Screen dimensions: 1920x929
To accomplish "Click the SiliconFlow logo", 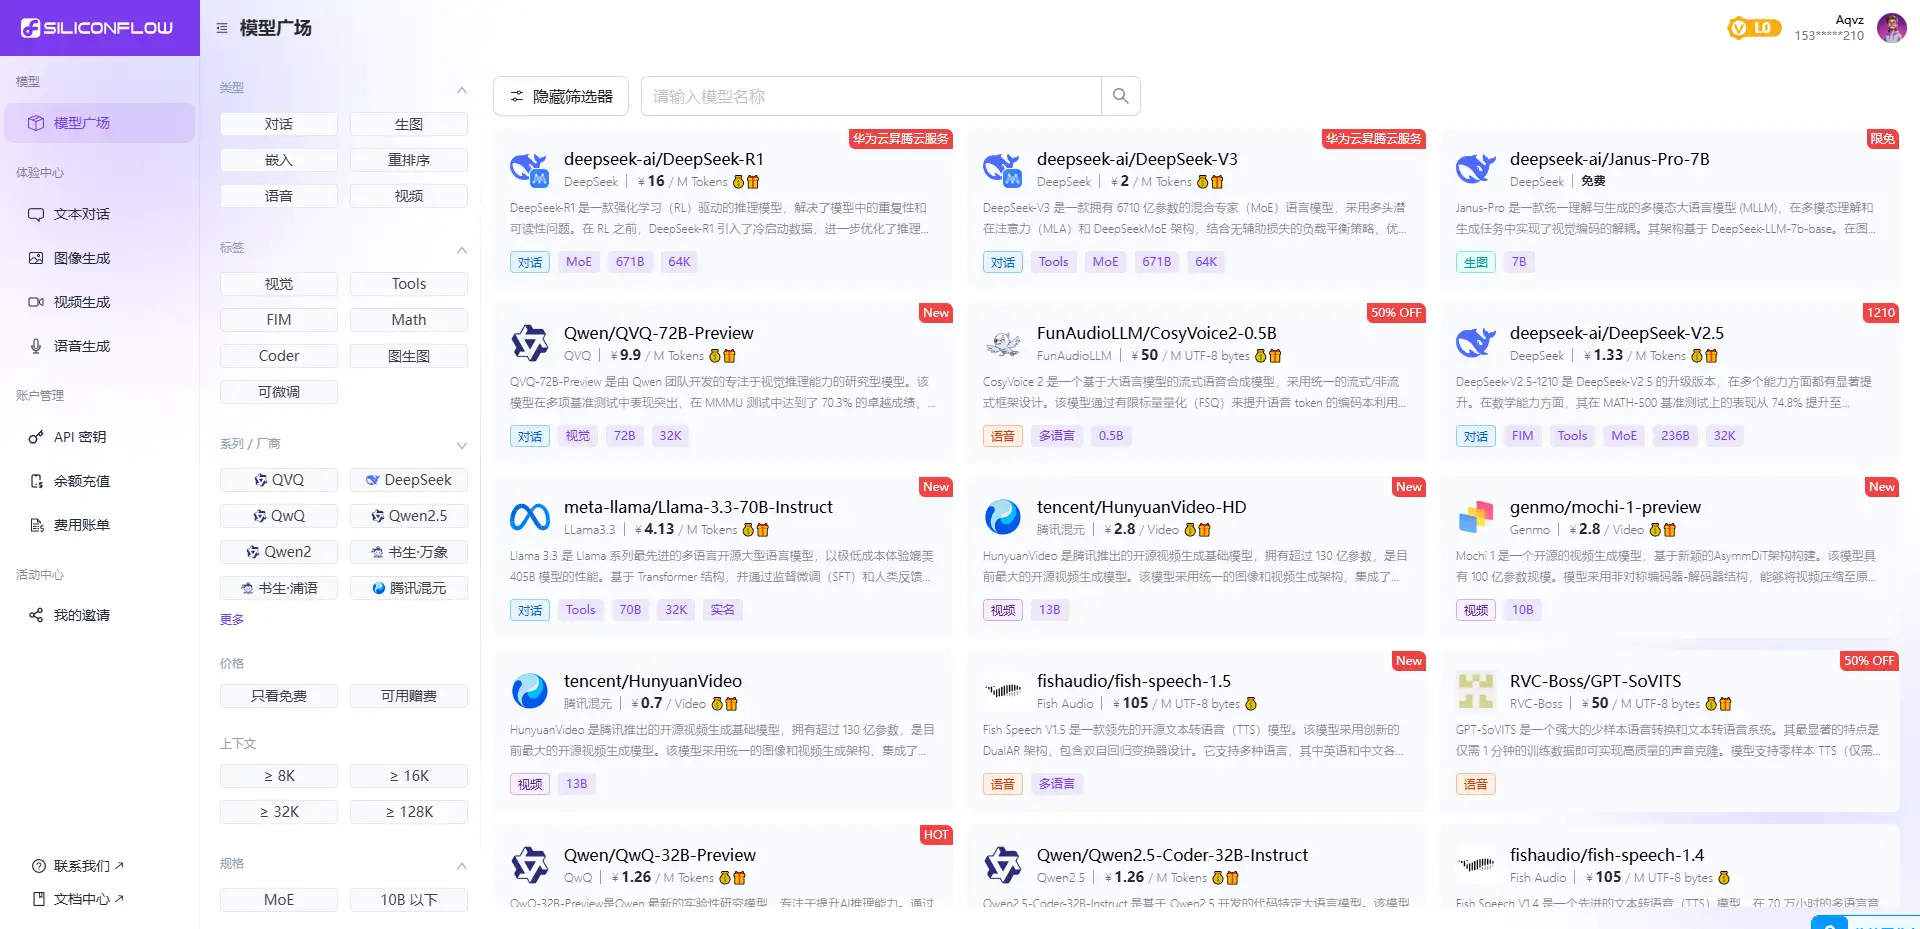I will [98, 28].
